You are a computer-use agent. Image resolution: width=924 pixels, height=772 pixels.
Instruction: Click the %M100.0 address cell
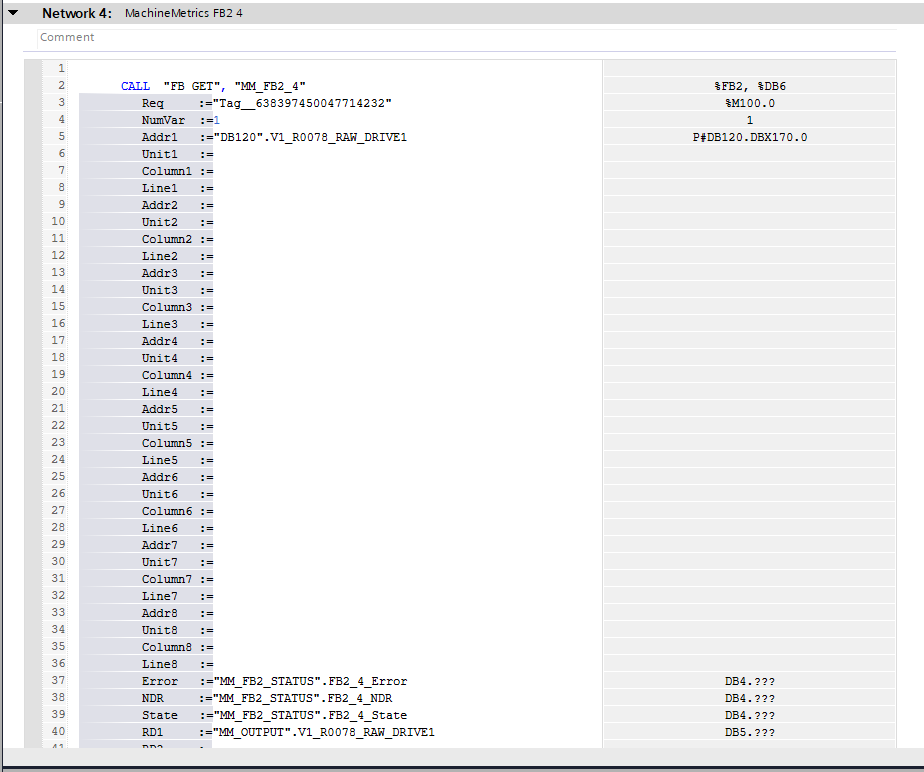(750, 103)
